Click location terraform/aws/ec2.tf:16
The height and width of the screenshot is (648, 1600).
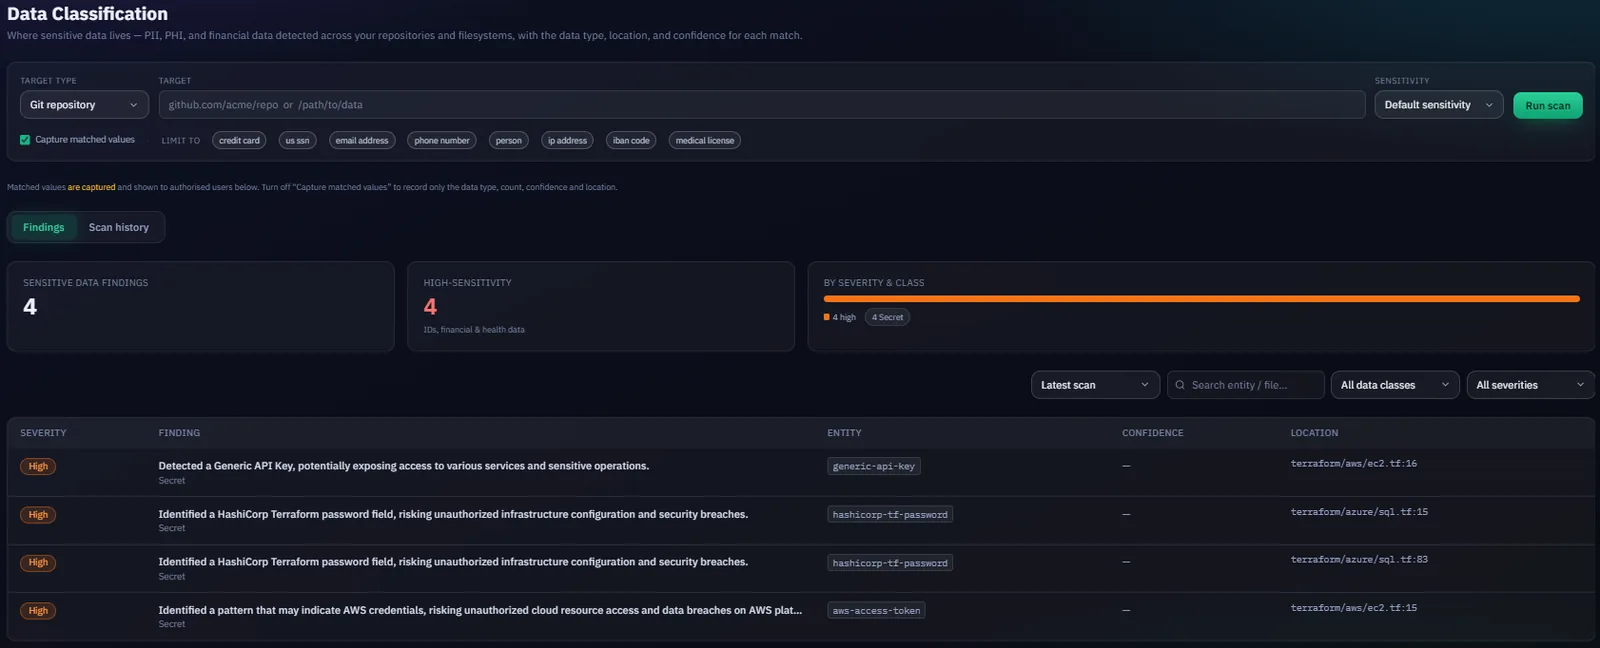pos(1354,464)
